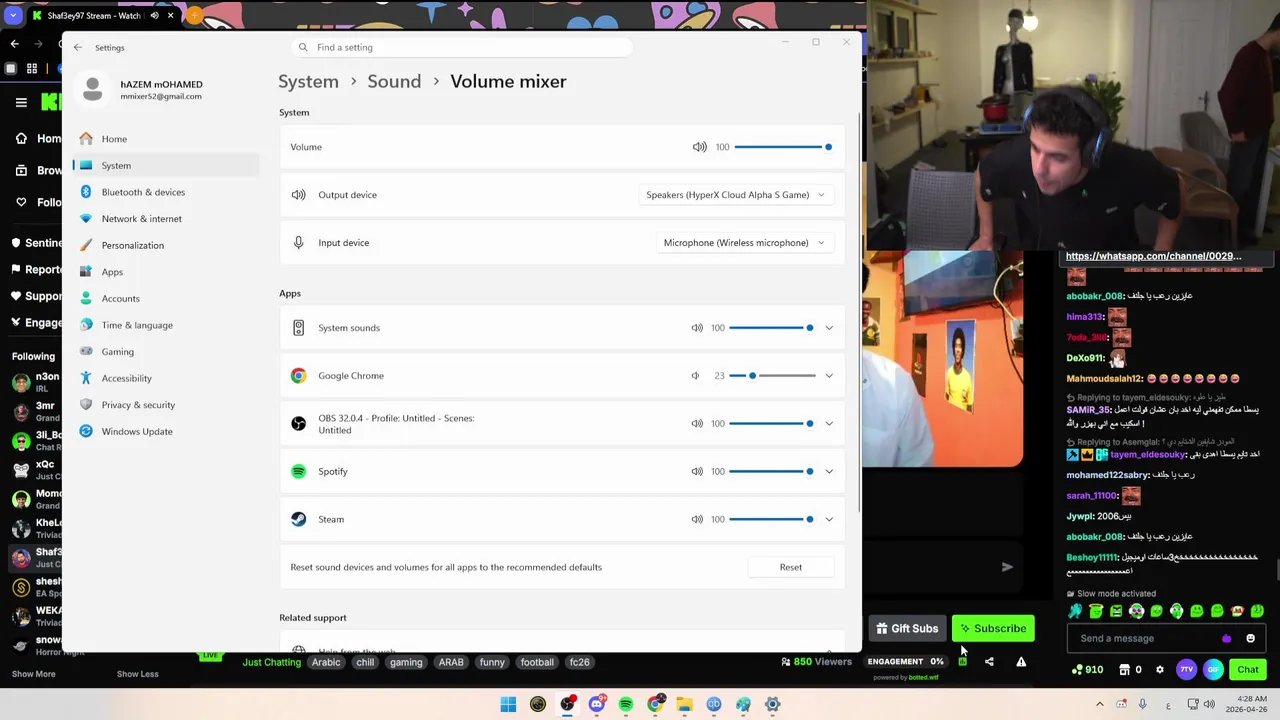Click the fc26 stream tag
This screenshot has width=1280, height=720.
click(x=579, y=662)
